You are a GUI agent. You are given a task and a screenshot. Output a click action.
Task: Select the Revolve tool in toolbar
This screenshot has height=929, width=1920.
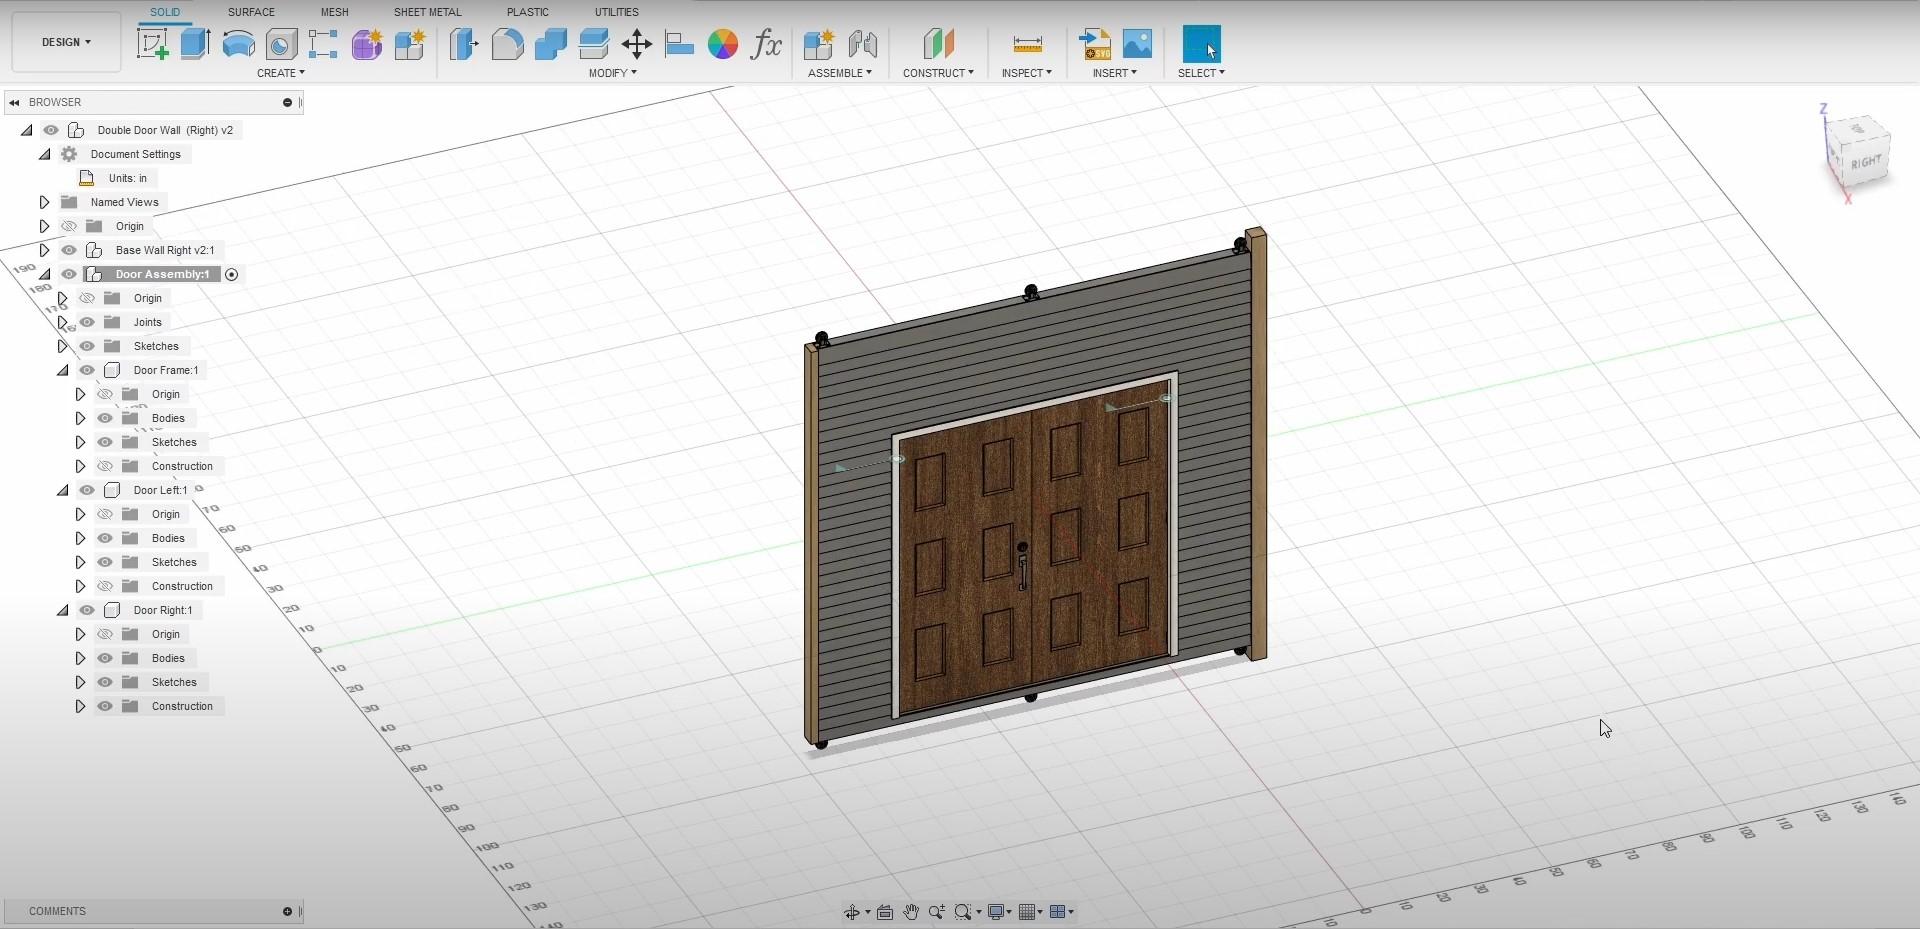click(x=238, y=44)
